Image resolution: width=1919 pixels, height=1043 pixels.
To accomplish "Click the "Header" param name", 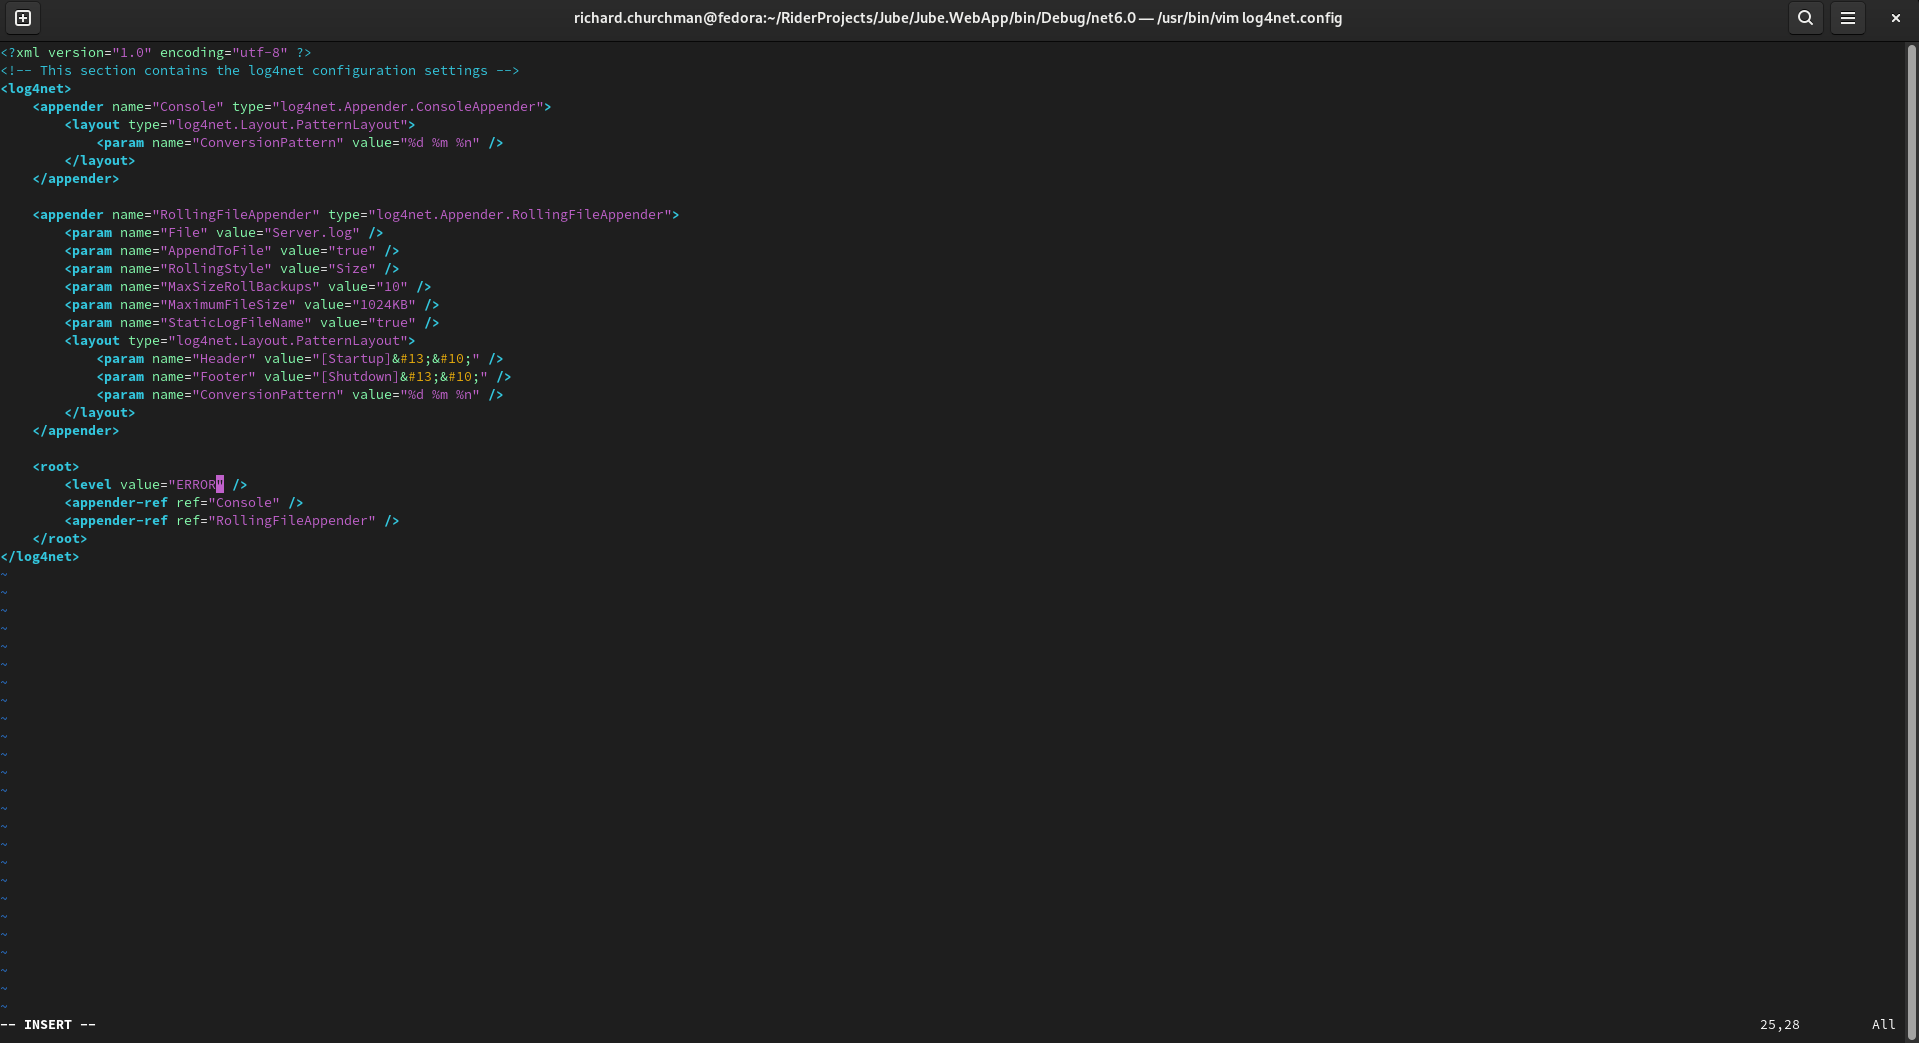I will [224, 358].
